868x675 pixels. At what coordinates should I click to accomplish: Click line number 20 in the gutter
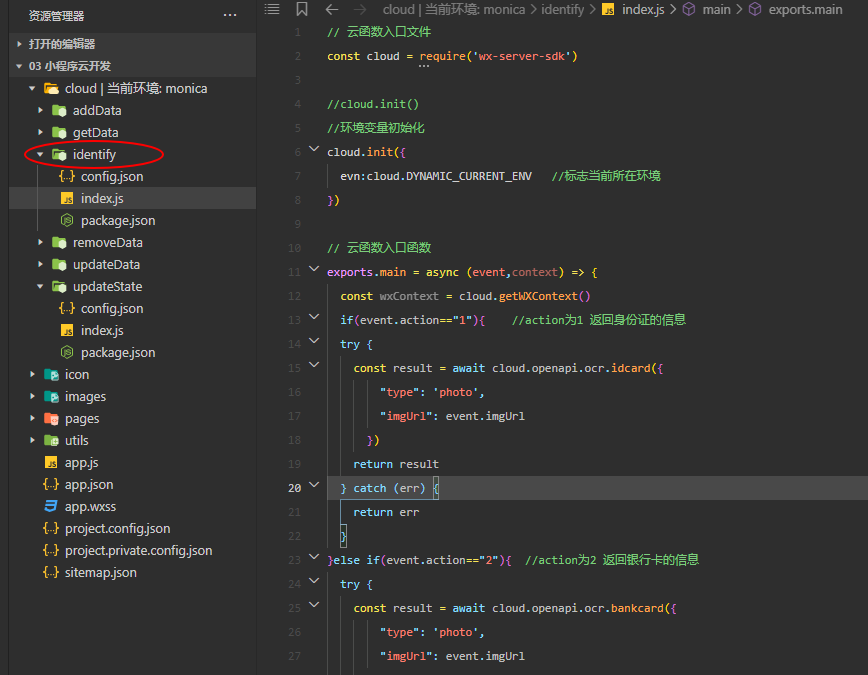pos(294,488)
